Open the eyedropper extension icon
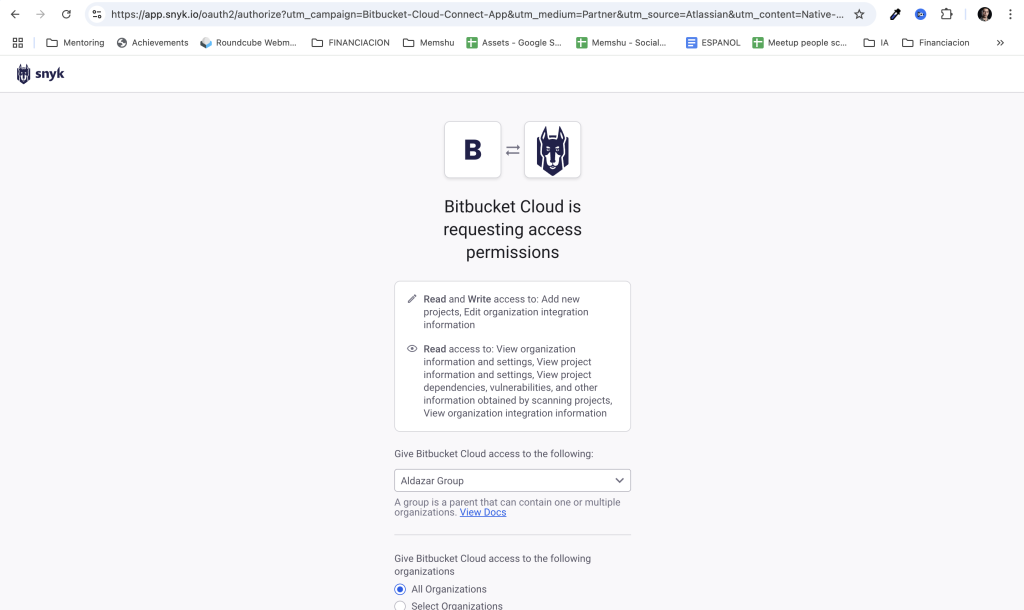The image size is (1024, 610). (x=895, y=14)
